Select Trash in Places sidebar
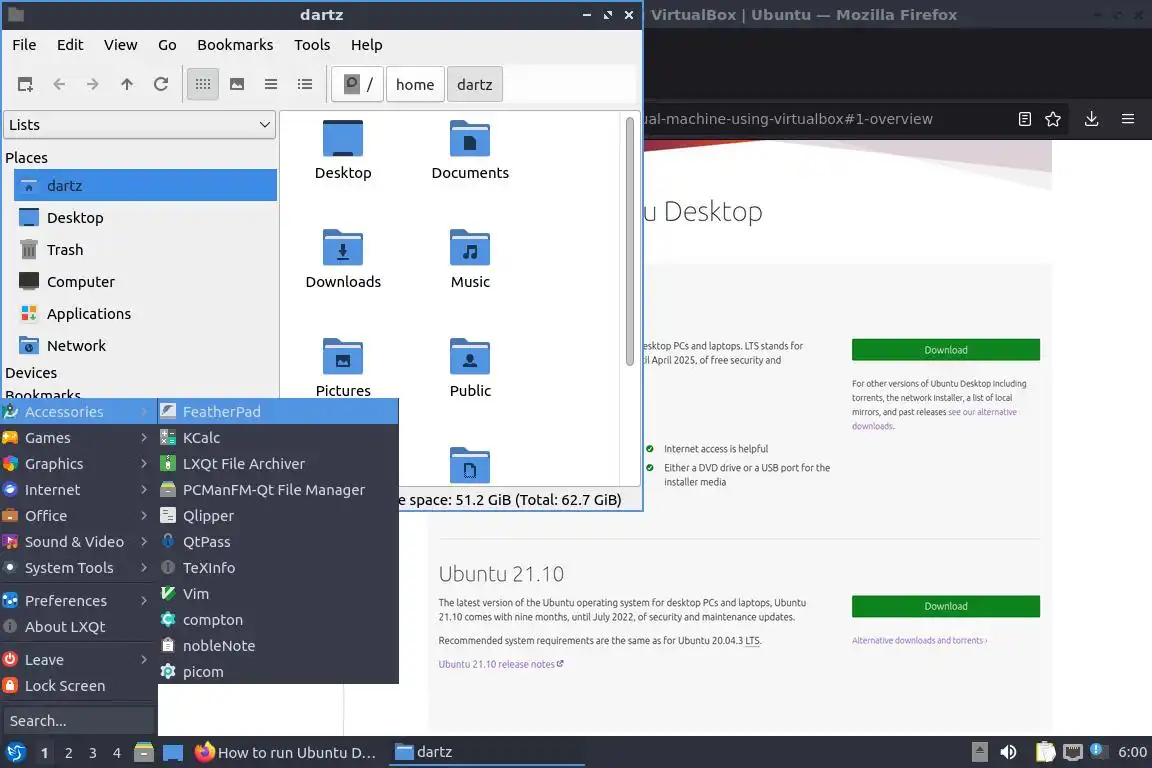1152x768 pixels. (145, 250)
